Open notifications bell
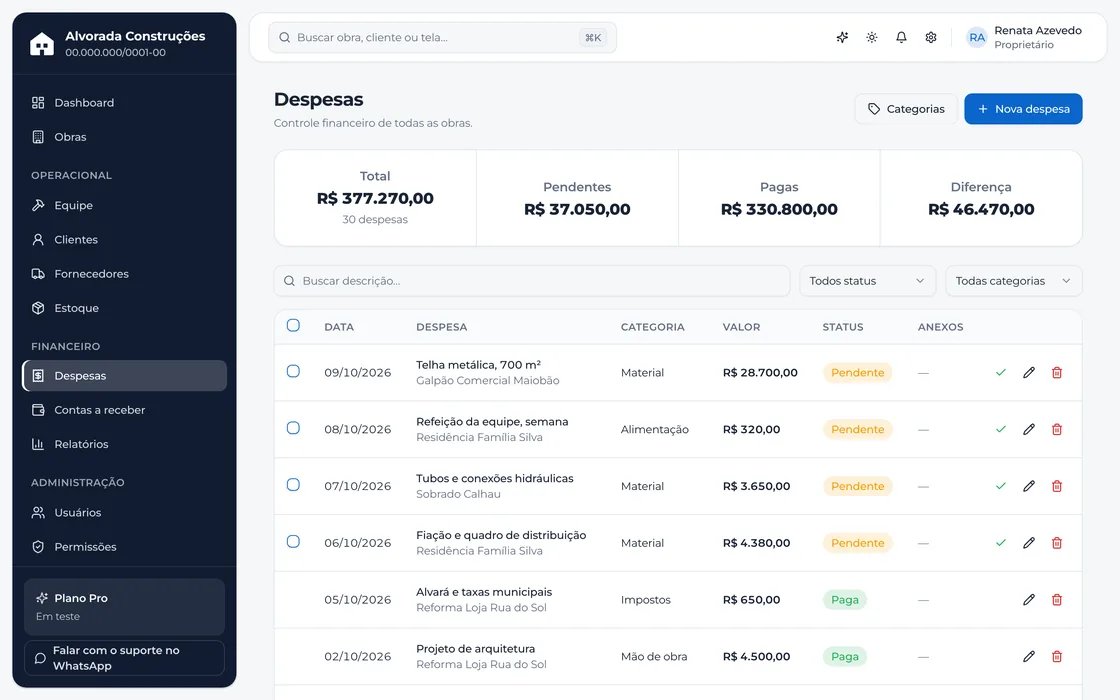 tap(901, 37)
